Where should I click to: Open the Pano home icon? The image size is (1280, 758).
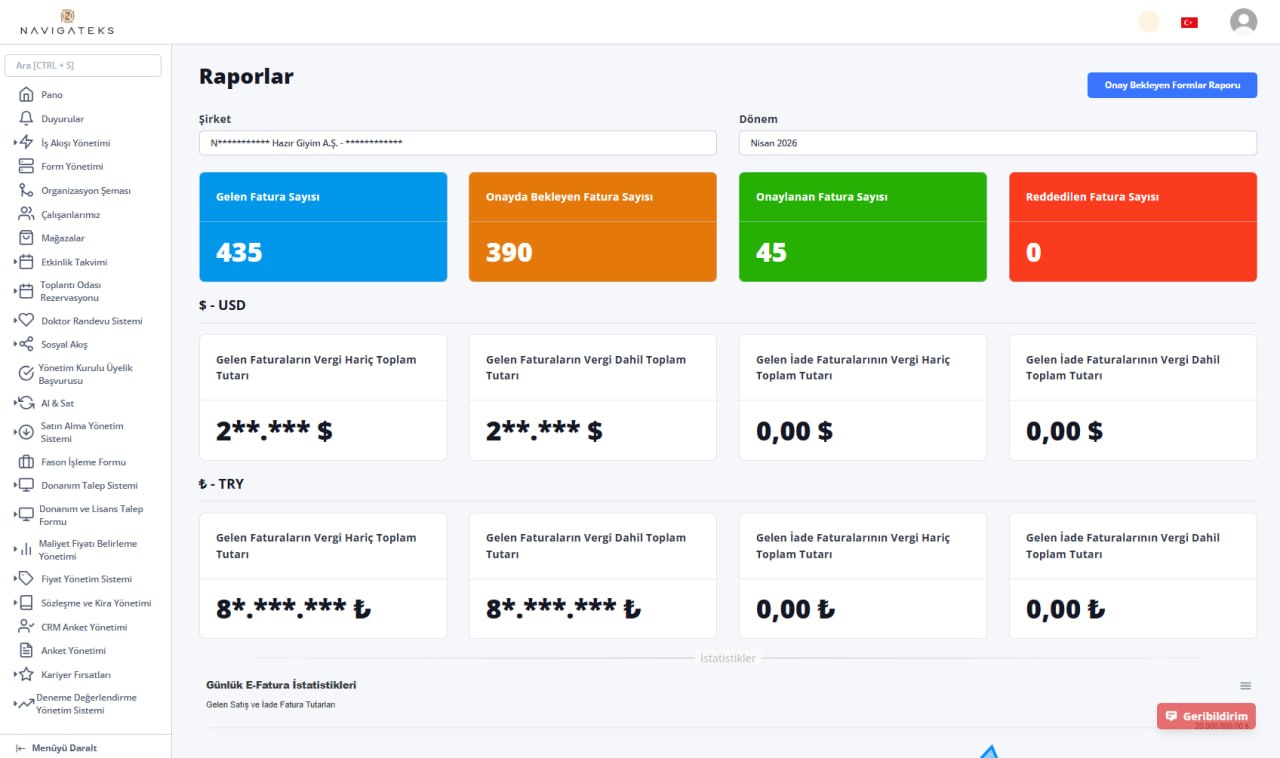point(26,95)
